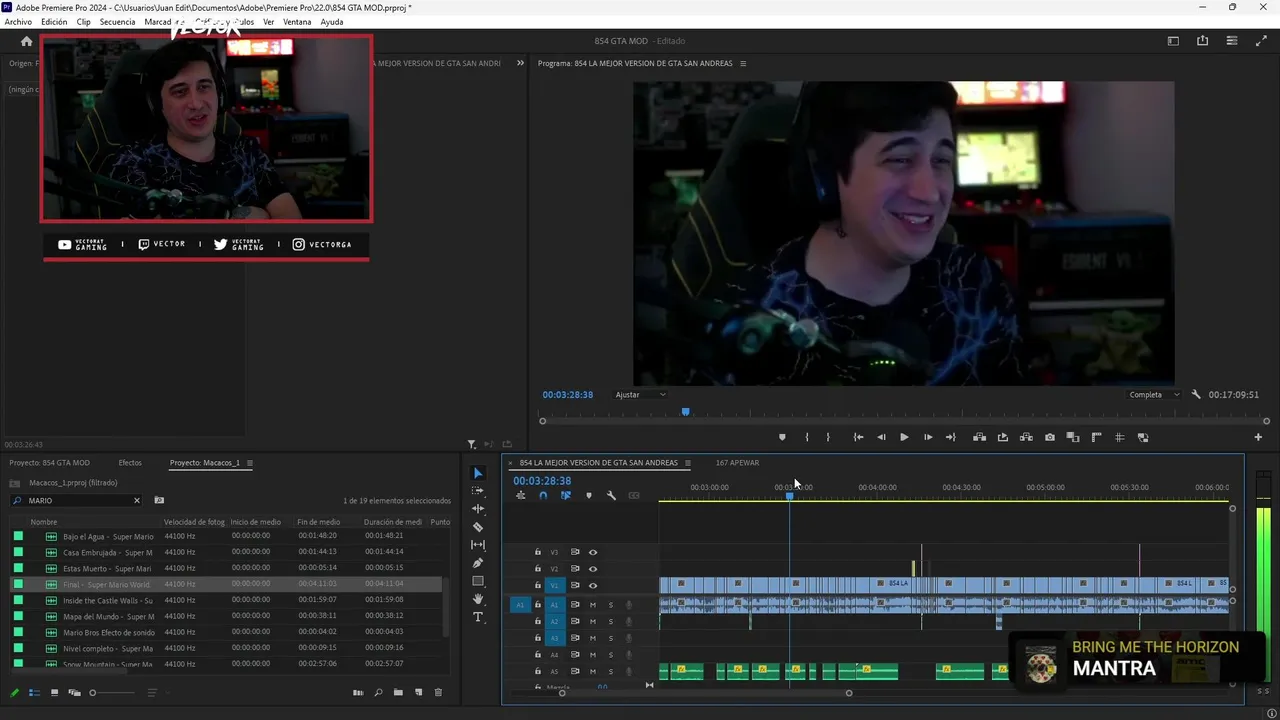Image resolution: width=1280 pixels, height=720 pixels.
Task: Mute audio track A5
Action: tap(593, 671)
